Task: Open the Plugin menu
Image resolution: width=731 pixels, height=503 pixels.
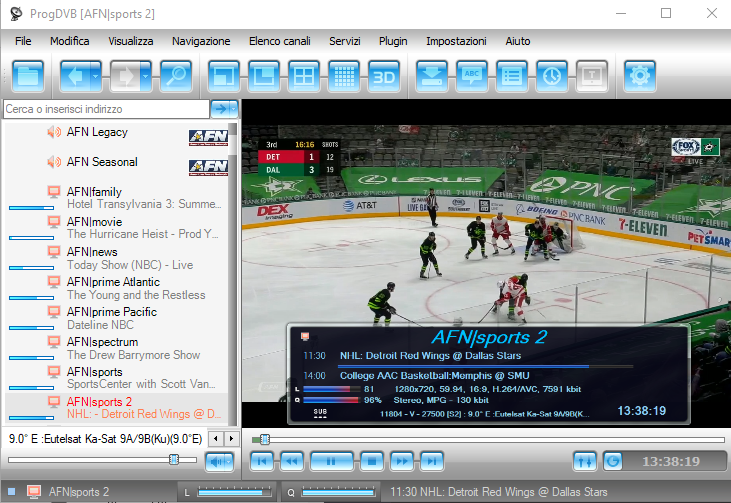Action: pyautogui.click(x=393, y=41)
